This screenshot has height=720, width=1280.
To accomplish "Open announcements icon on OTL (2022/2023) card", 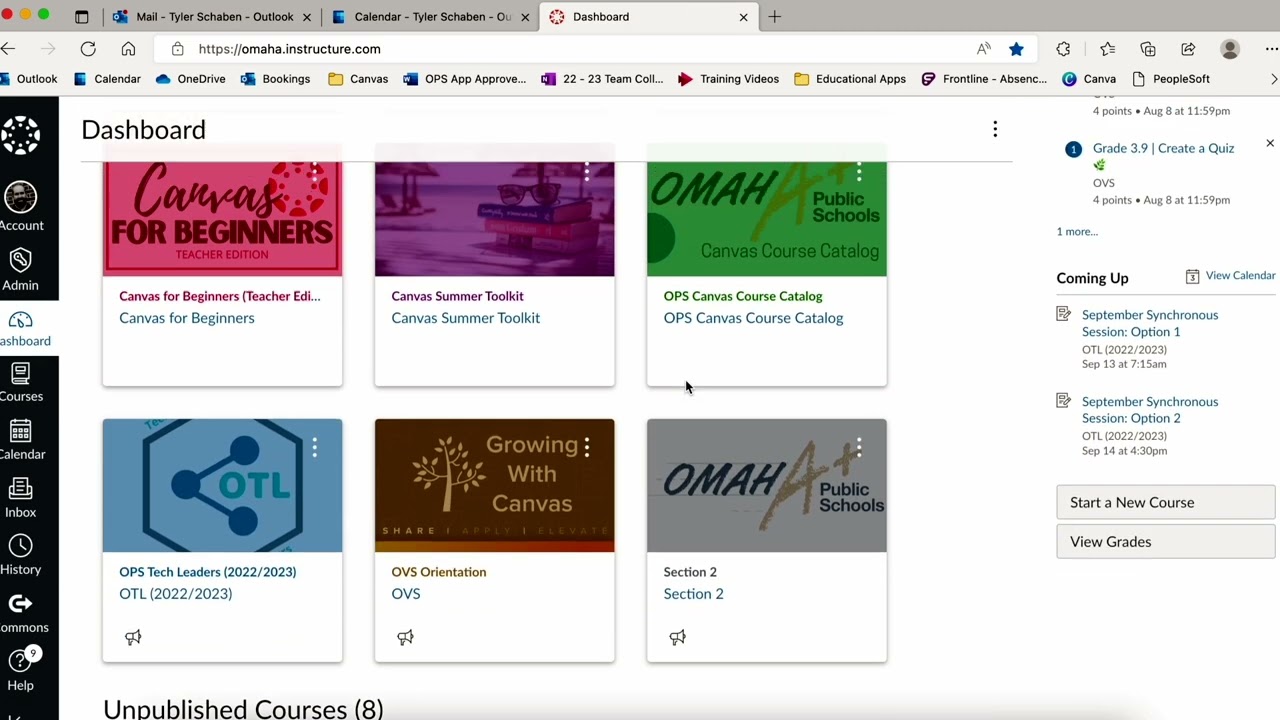I will (133, 637).
